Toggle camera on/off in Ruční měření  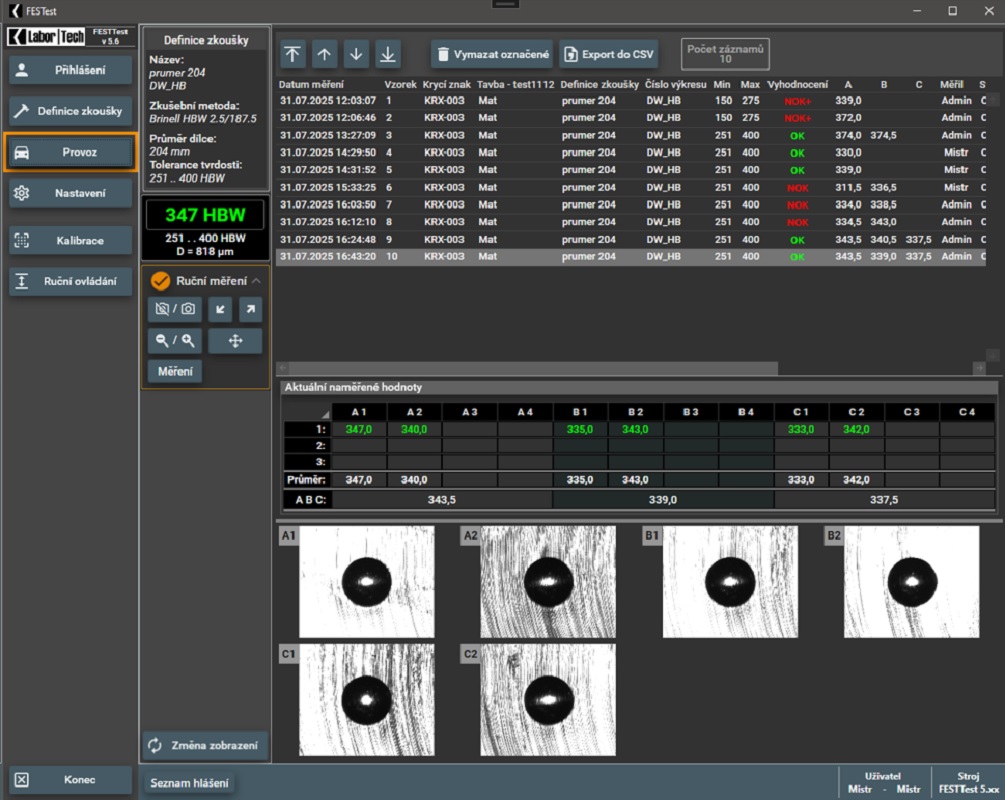tap(174, 310)
